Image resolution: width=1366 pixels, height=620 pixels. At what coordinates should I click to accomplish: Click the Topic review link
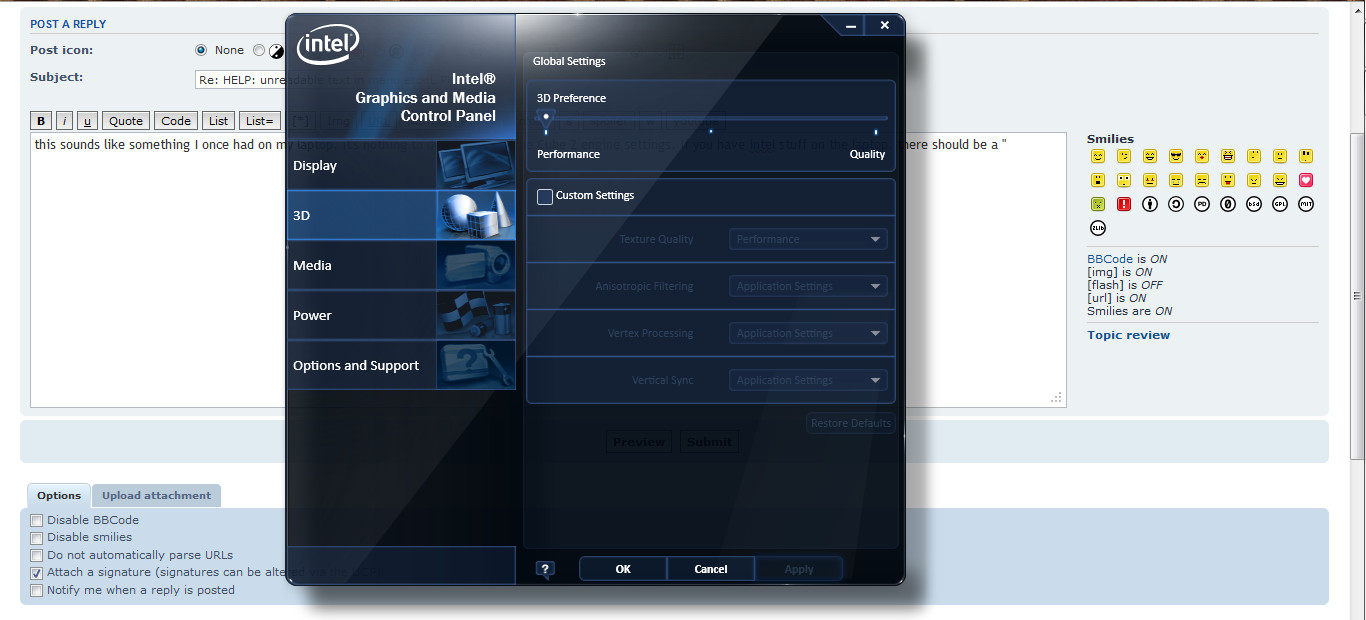coord(1128,335)
